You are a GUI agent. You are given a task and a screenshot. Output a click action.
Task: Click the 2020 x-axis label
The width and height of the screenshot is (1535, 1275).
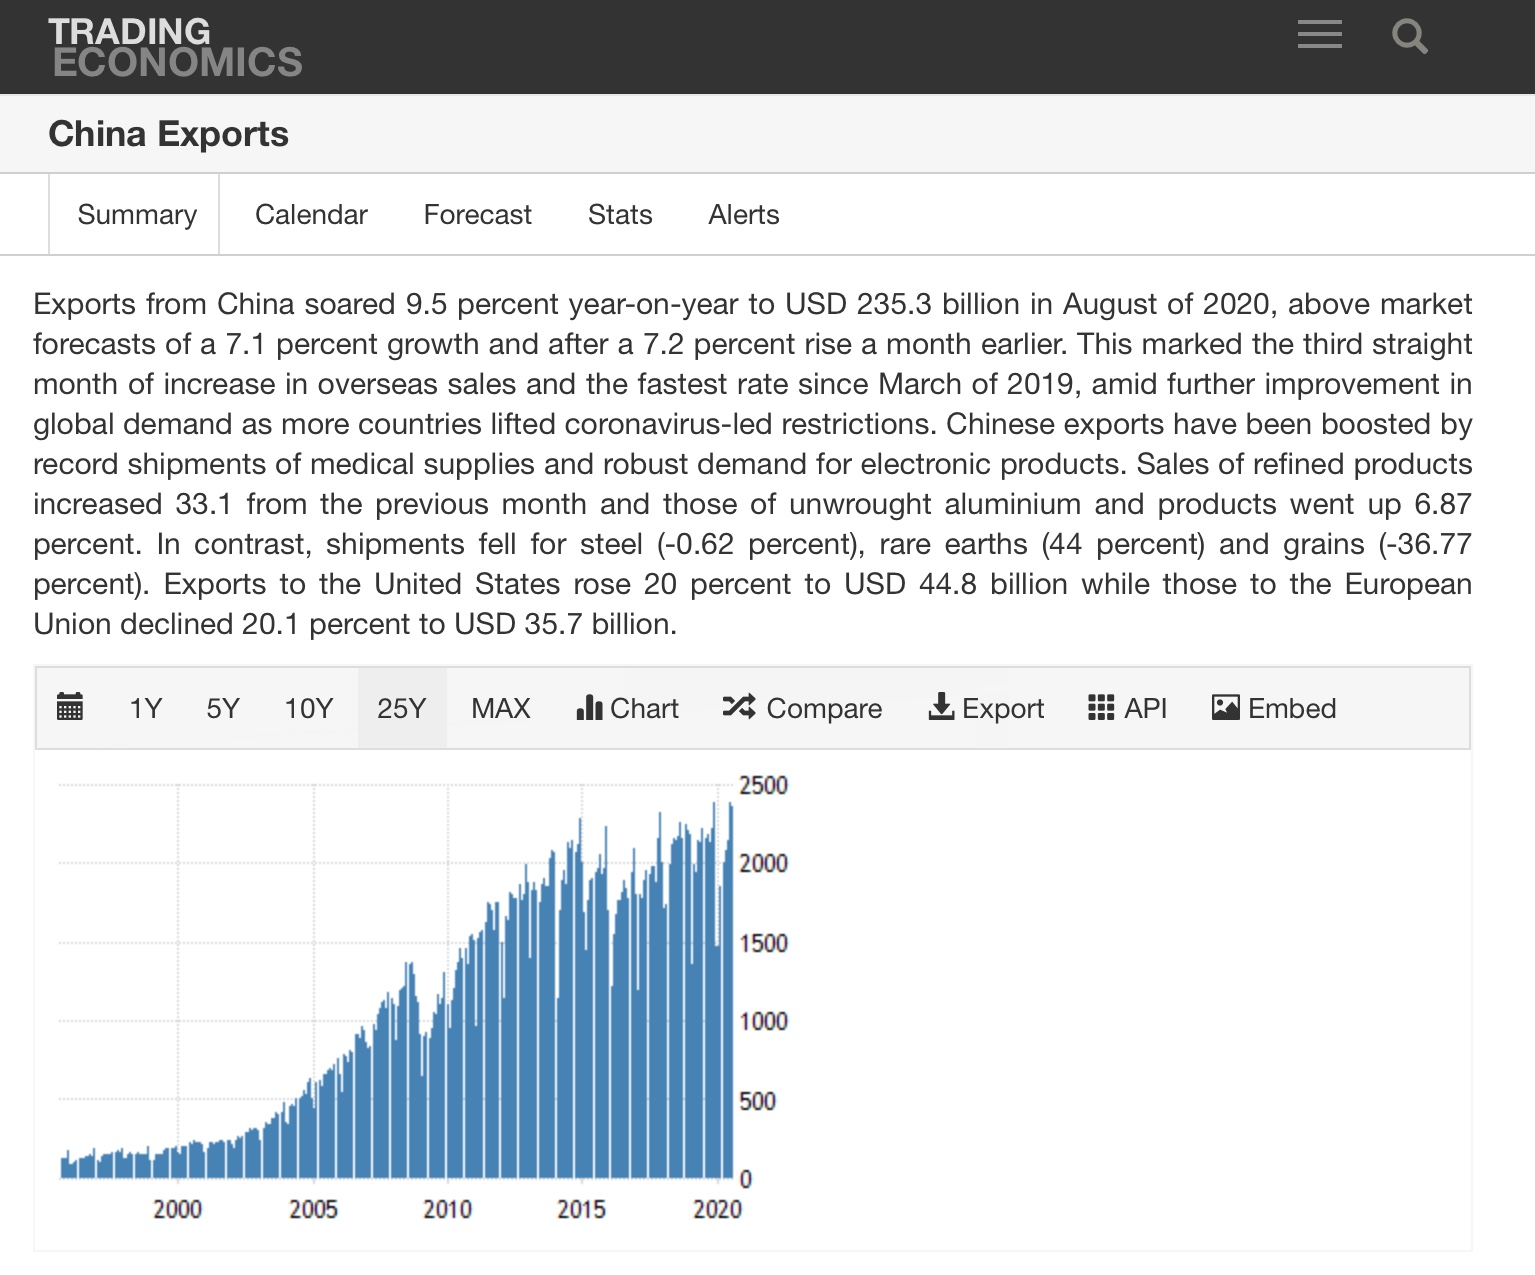click(717, 1209)
